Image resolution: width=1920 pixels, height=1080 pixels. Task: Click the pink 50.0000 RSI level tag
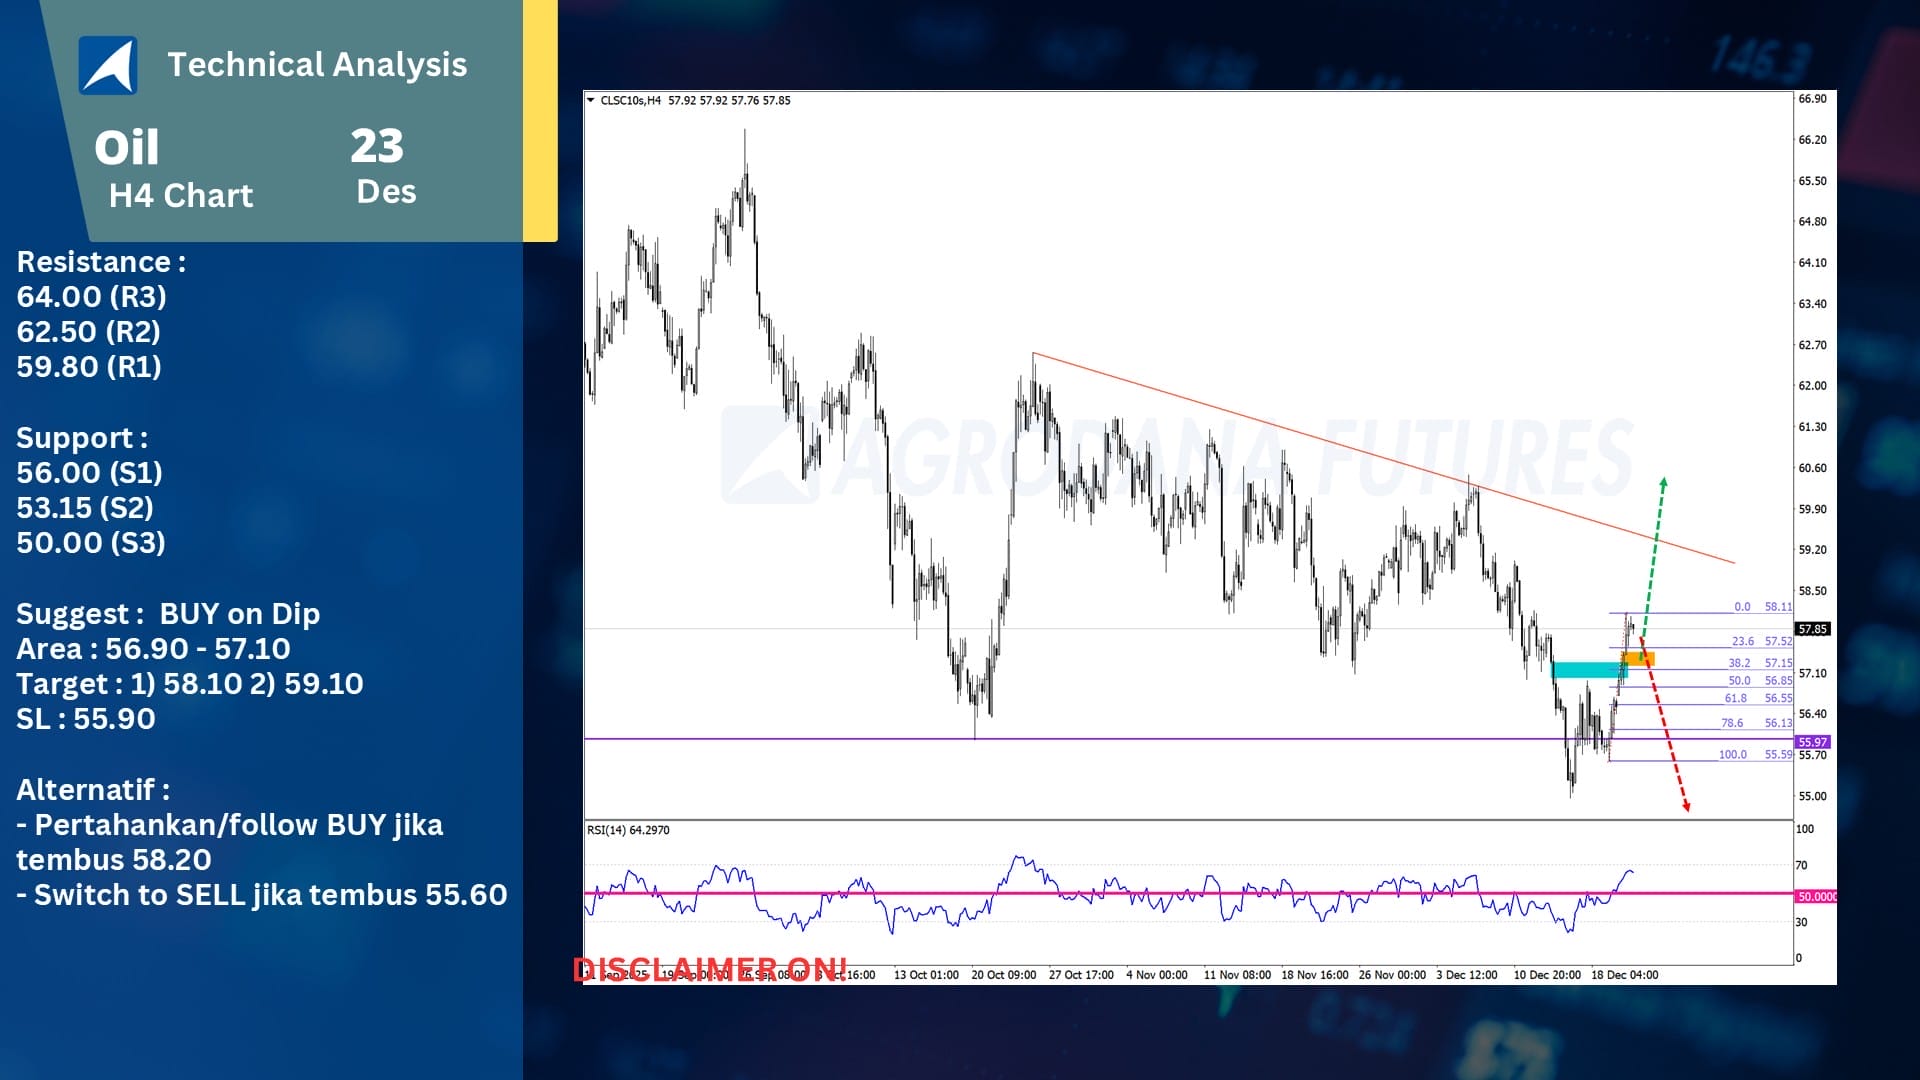click(1816, 896)
